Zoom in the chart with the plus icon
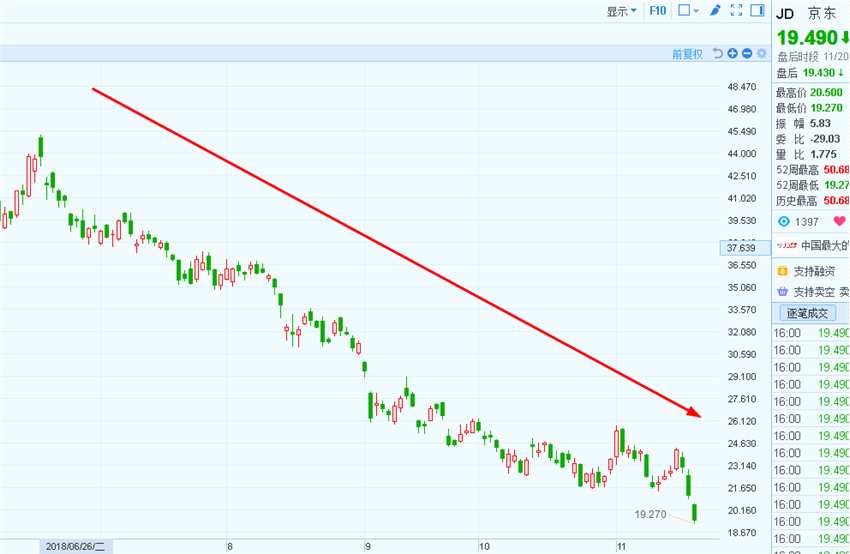 [x=732, y=53]
